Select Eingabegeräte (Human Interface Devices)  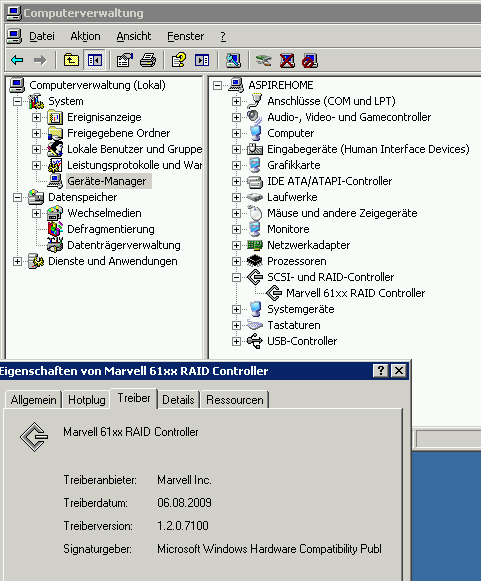[368, 149]
